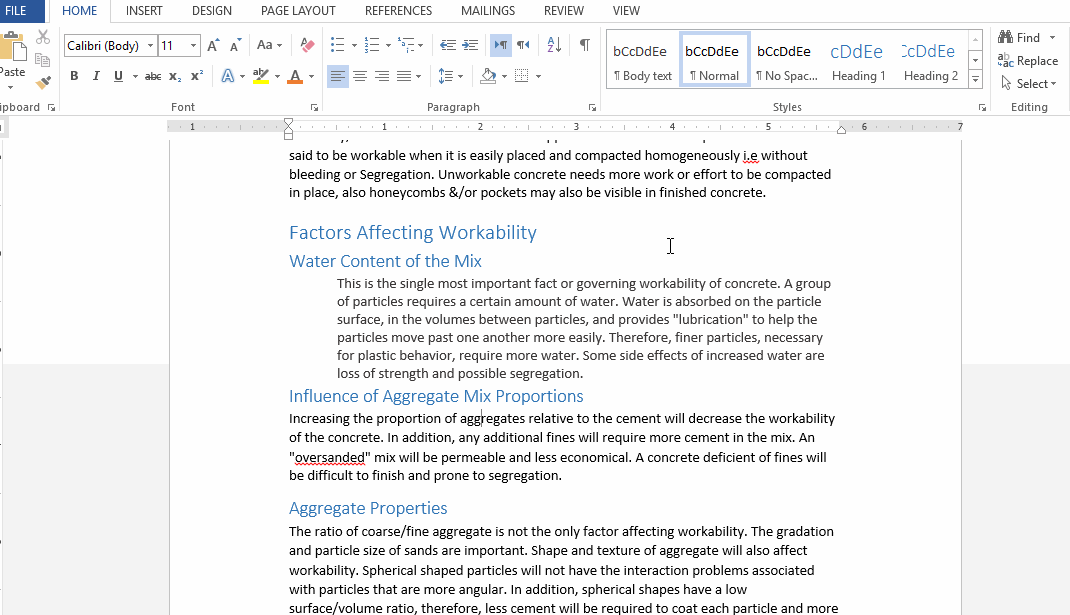The width and height of the screenshot is (1070, 615).
Task: Apply paragraph shading with the bucket icon
Action: click(487, 76)
